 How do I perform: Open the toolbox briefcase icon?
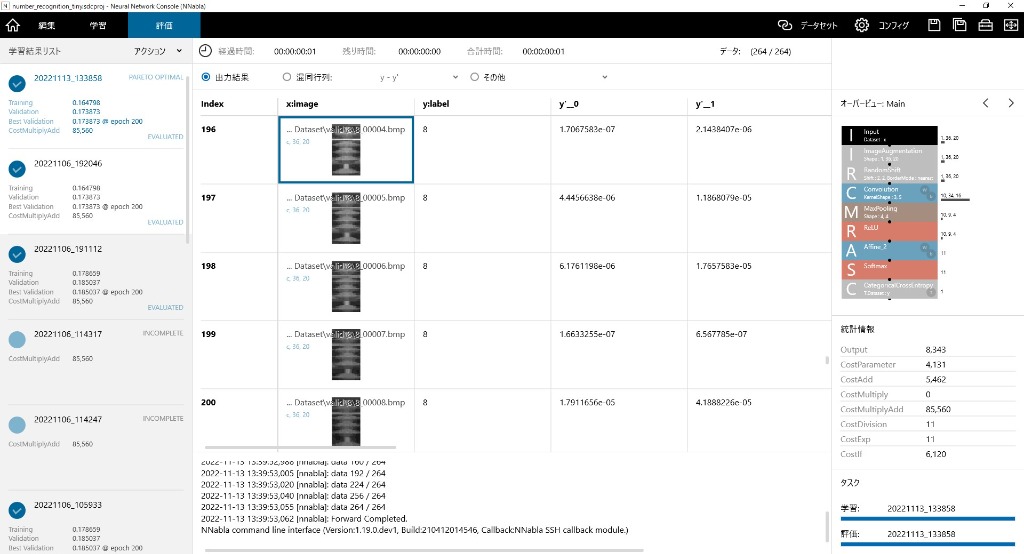click(x=985, y=25)
